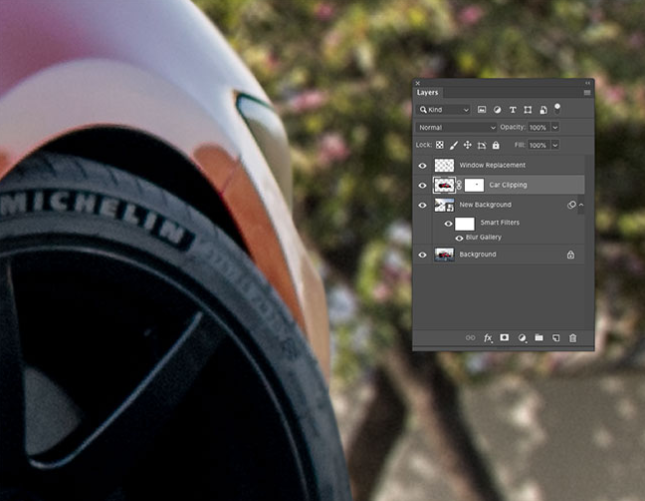Select the Car Clipping layer mask thumbnail

(x=474, y=185)
